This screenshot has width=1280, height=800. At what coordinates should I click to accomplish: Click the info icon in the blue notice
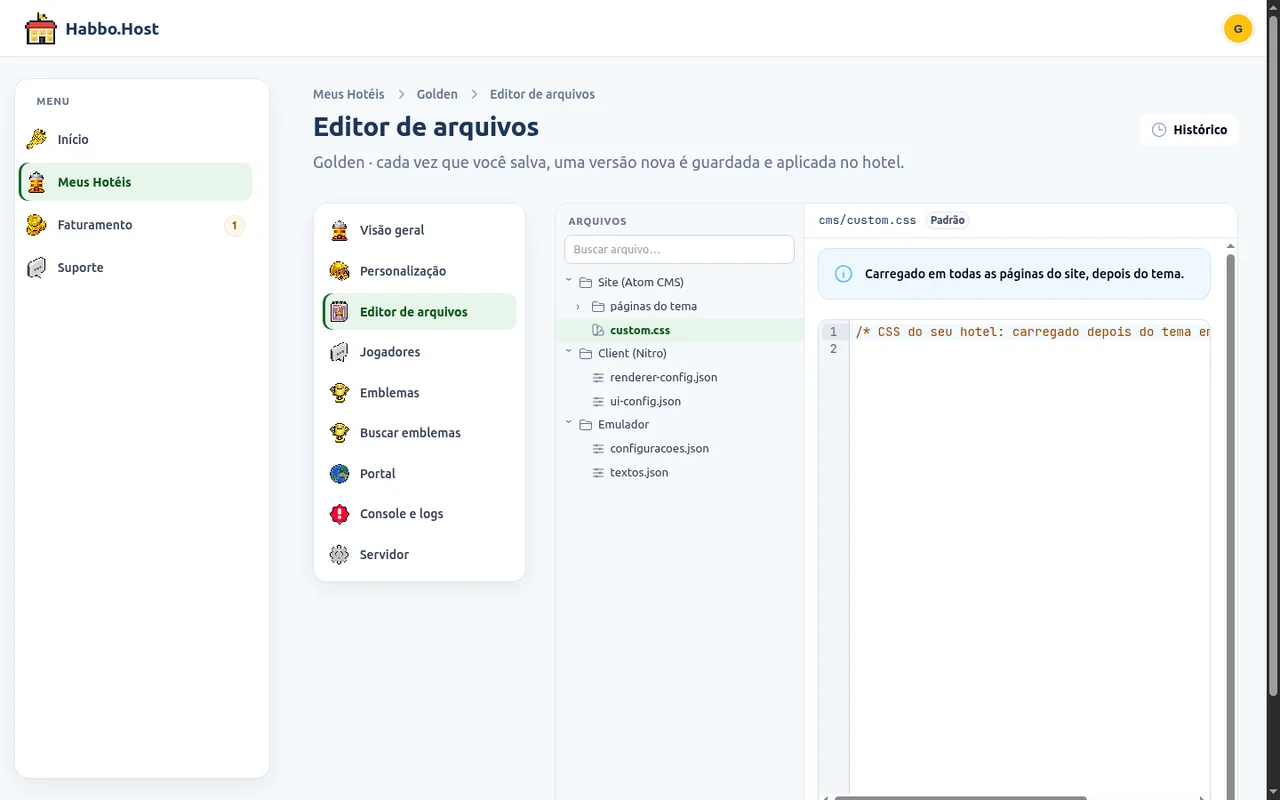pyautogui.click(x=843, y=274)
